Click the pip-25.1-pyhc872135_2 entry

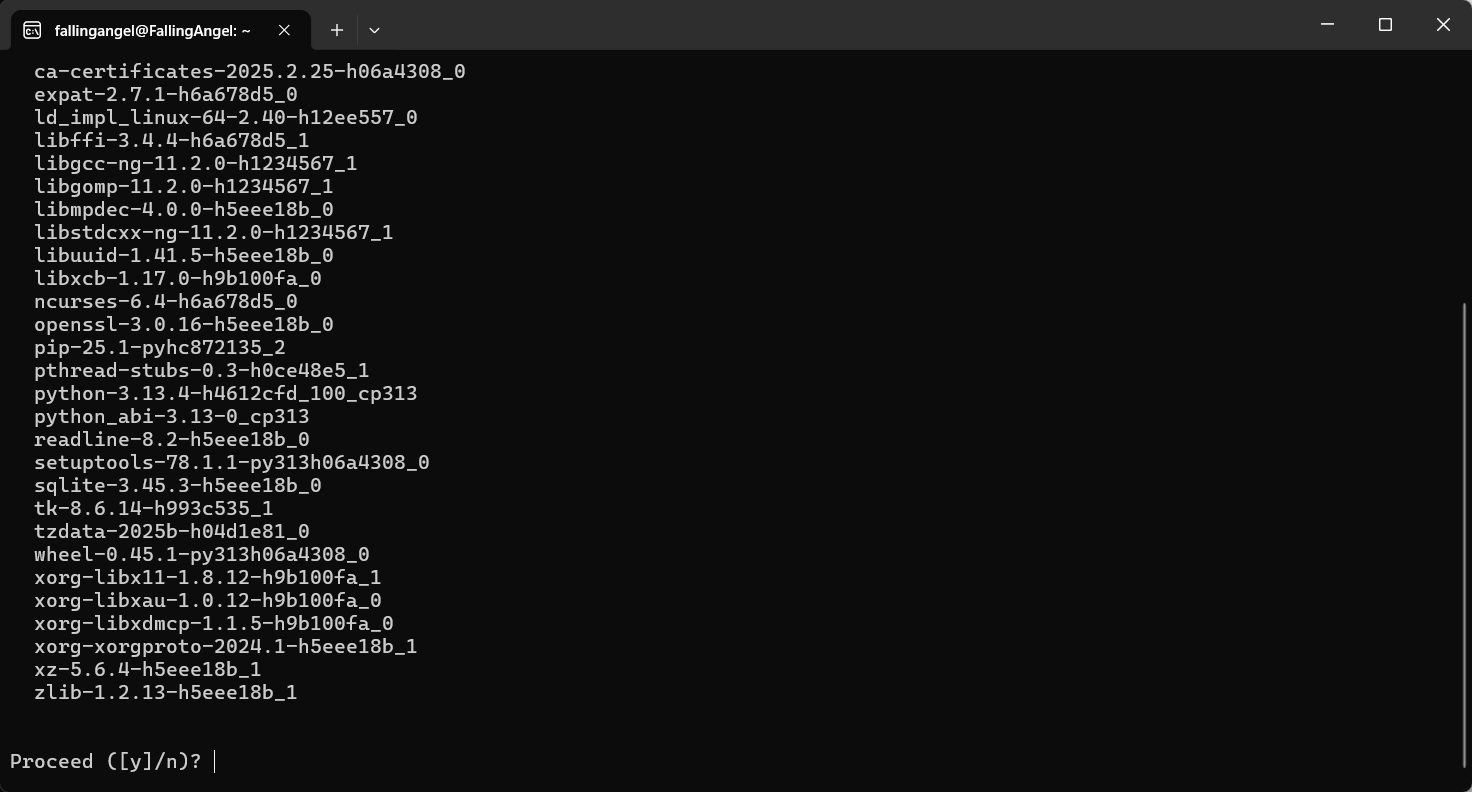tap(160, 347)
